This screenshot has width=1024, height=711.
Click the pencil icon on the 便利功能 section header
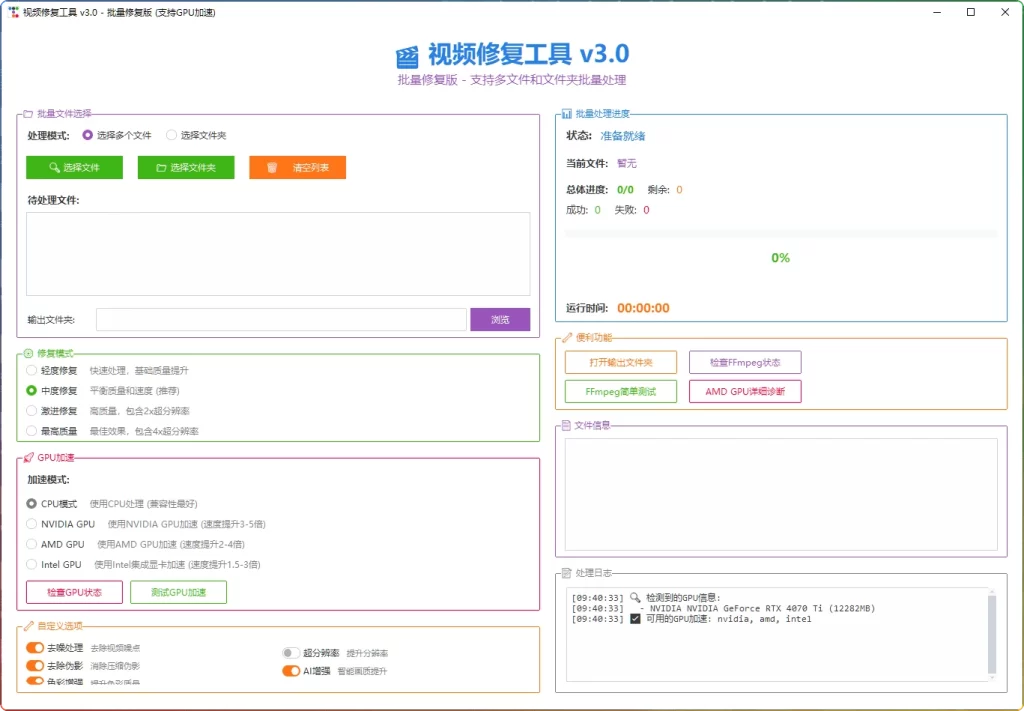coord(567,338)
